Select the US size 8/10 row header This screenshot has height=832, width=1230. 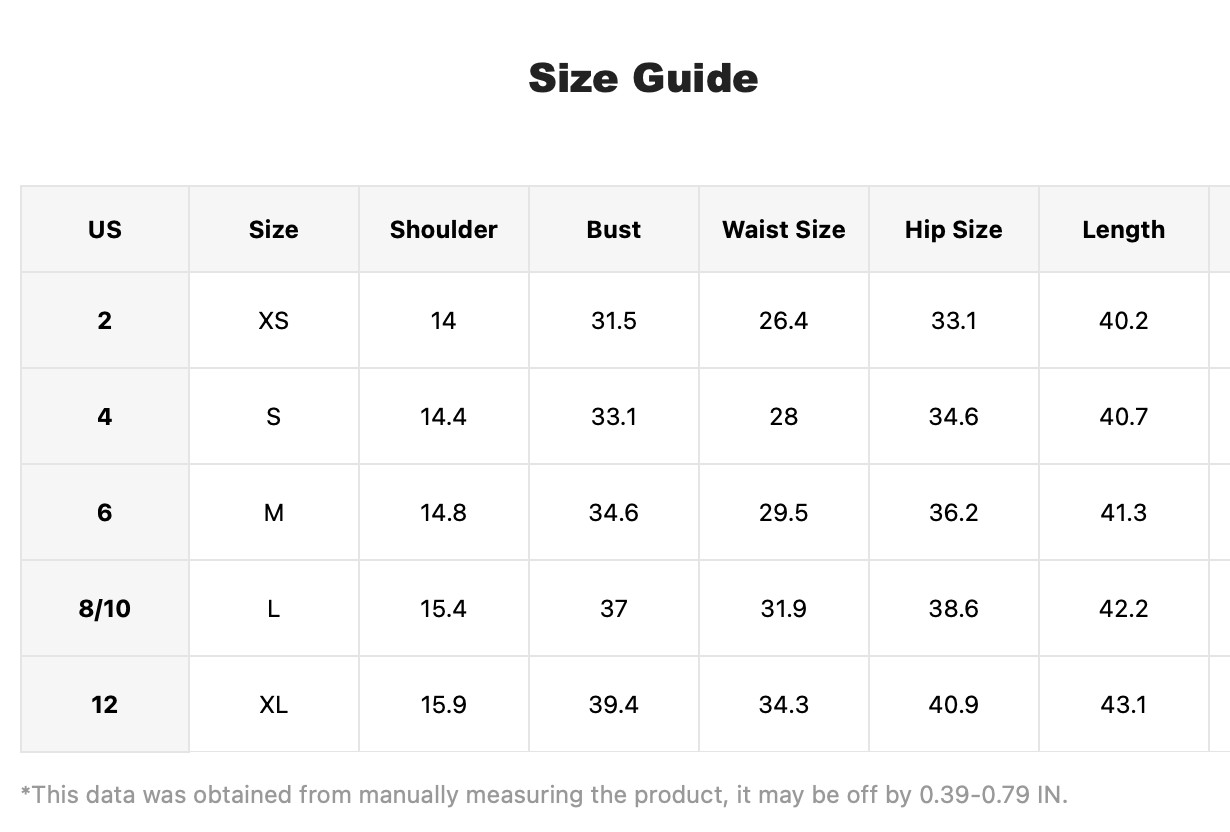[x=105, y=608]
